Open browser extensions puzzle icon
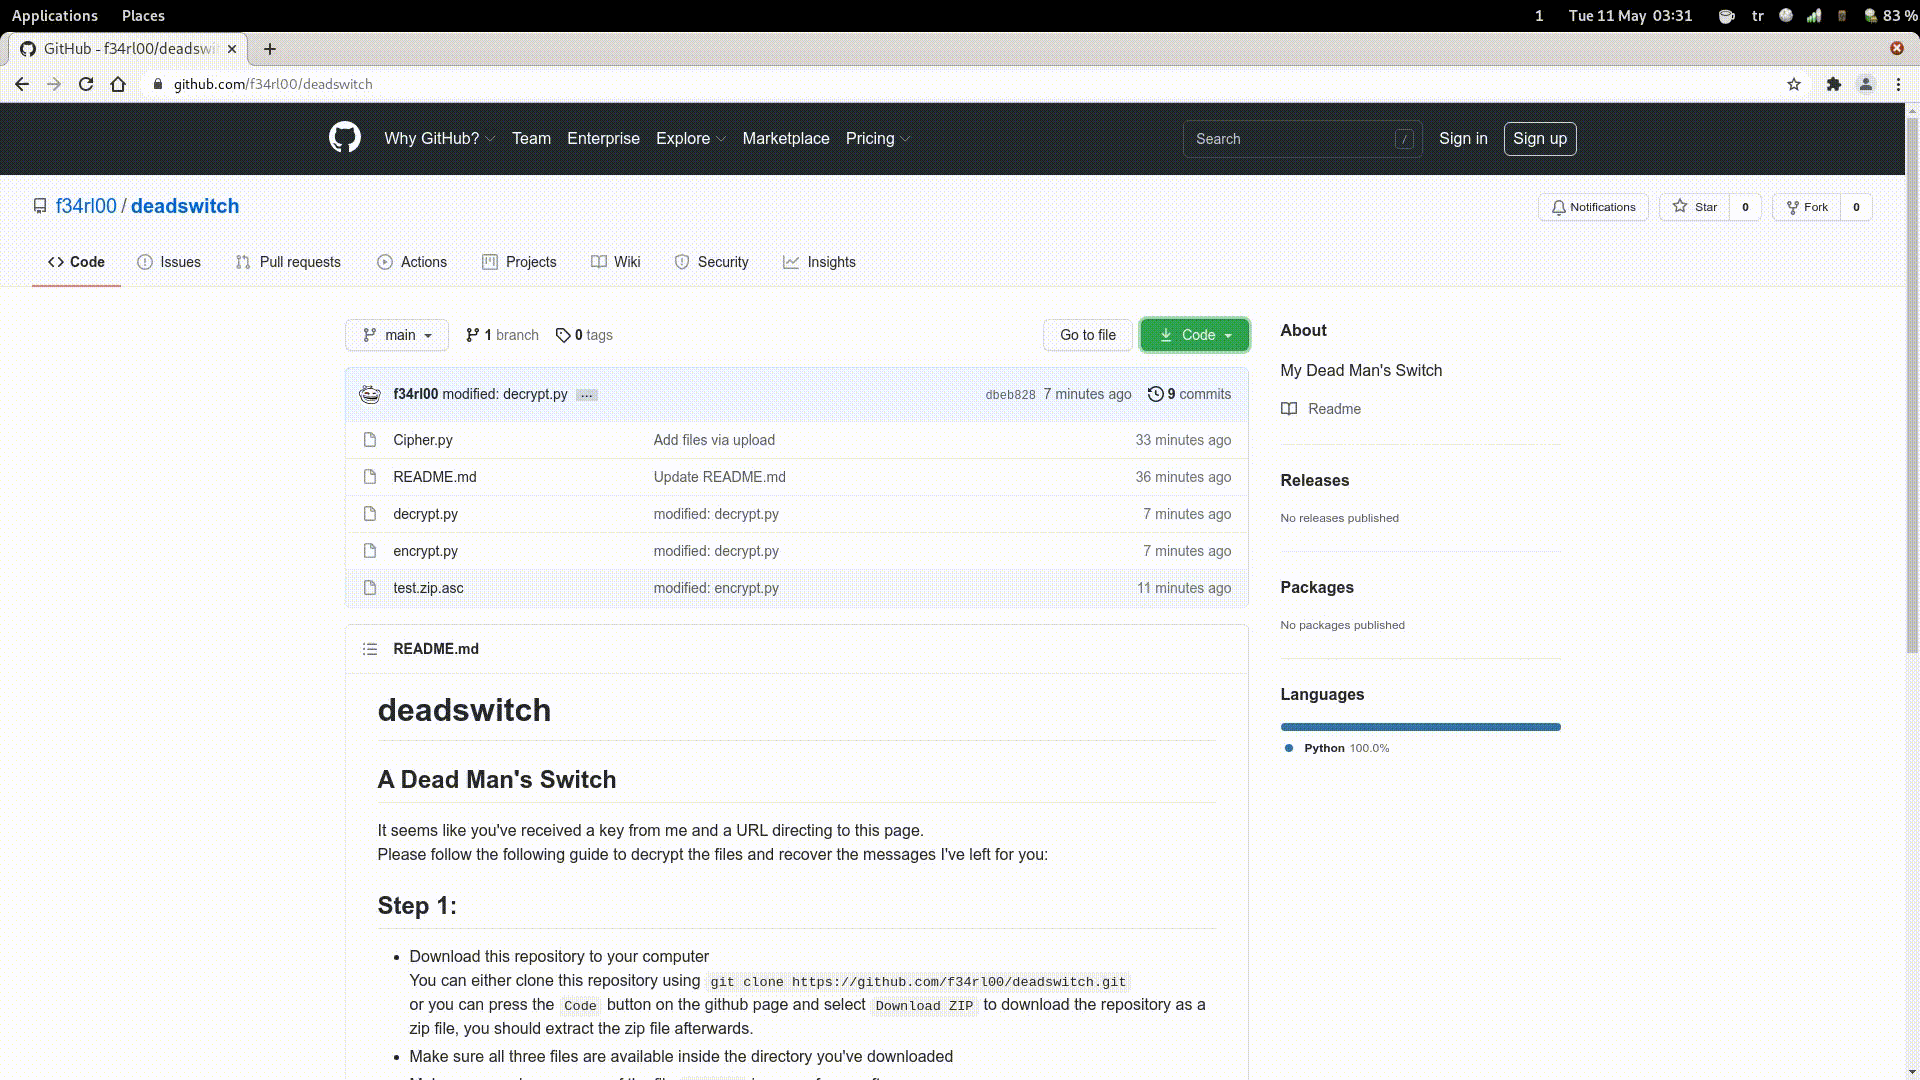 (1833, 85)
